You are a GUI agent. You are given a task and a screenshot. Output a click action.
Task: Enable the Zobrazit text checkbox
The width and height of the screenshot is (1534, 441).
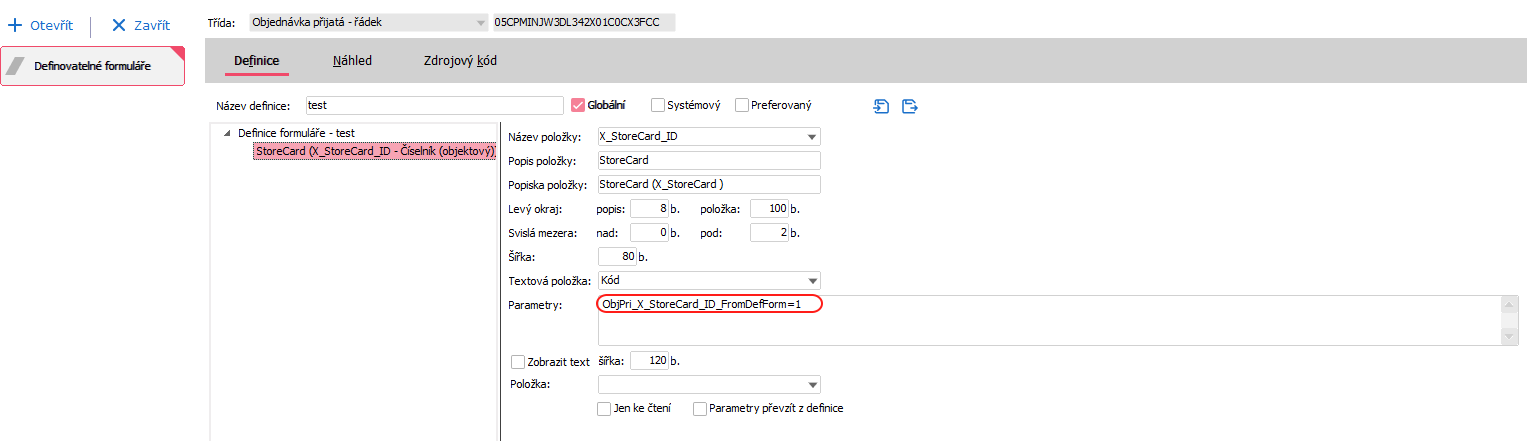[517, 362]
